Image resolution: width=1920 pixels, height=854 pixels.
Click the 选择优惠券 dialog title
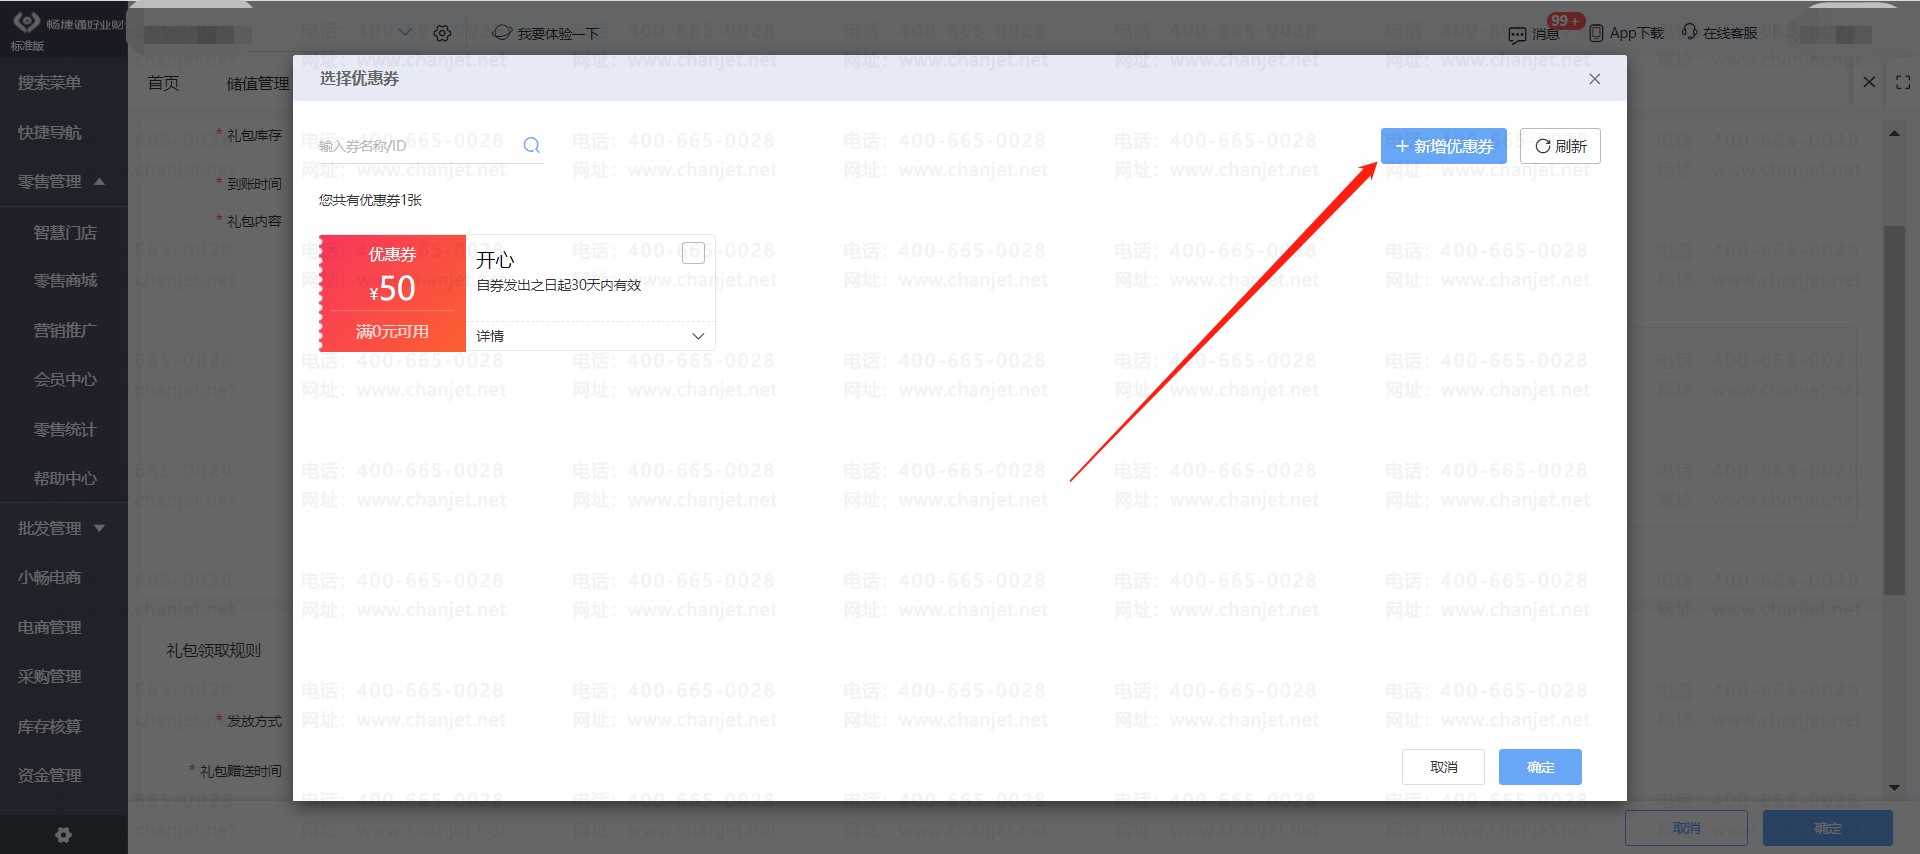tap(359, 78)
